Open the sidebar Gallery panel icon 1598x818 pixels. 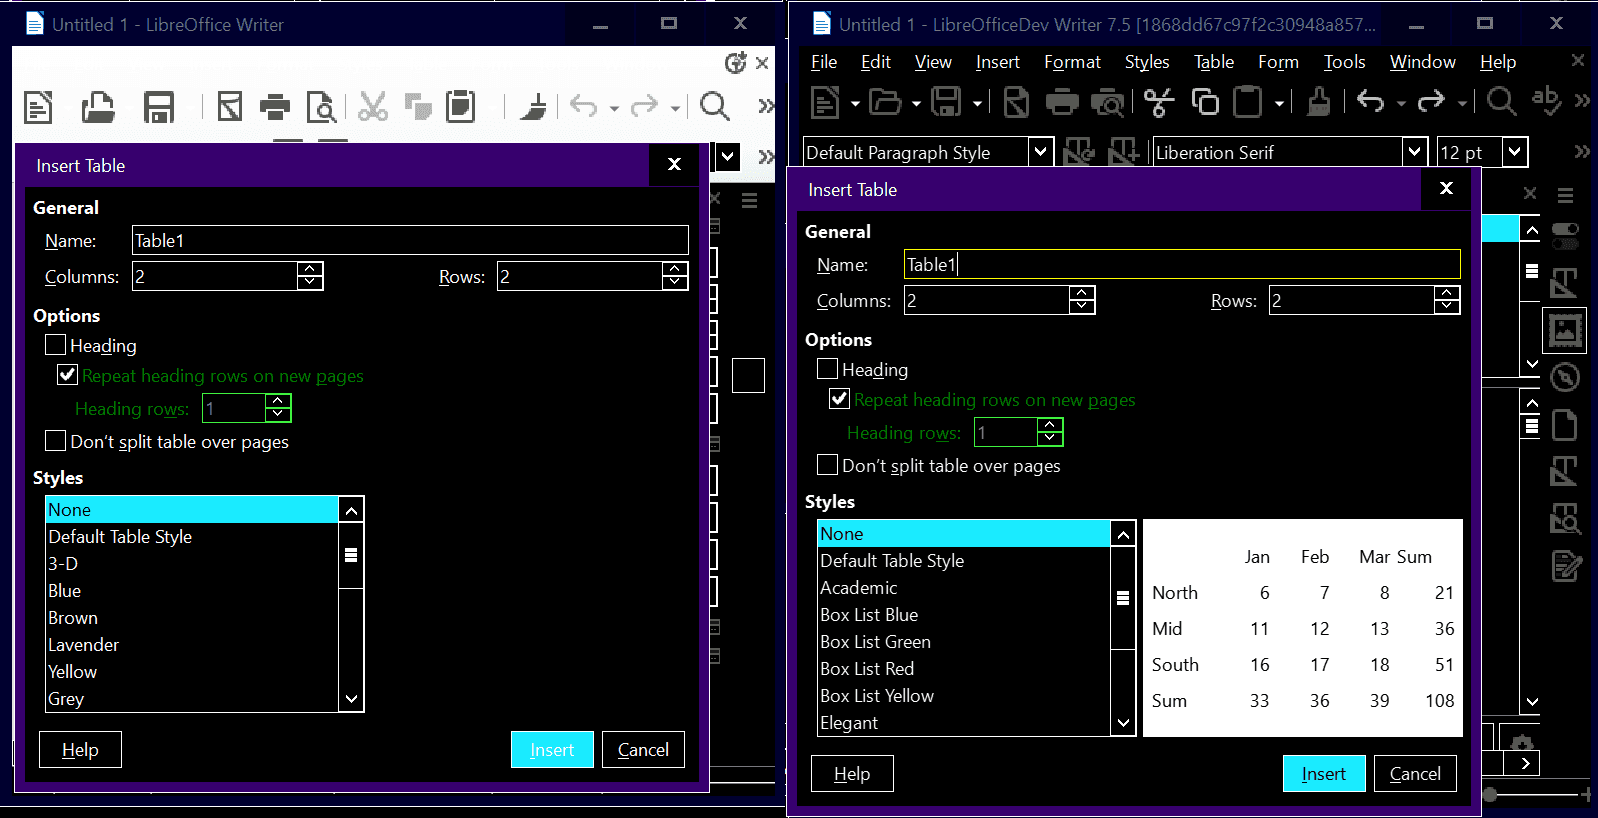click(1565, 330)
